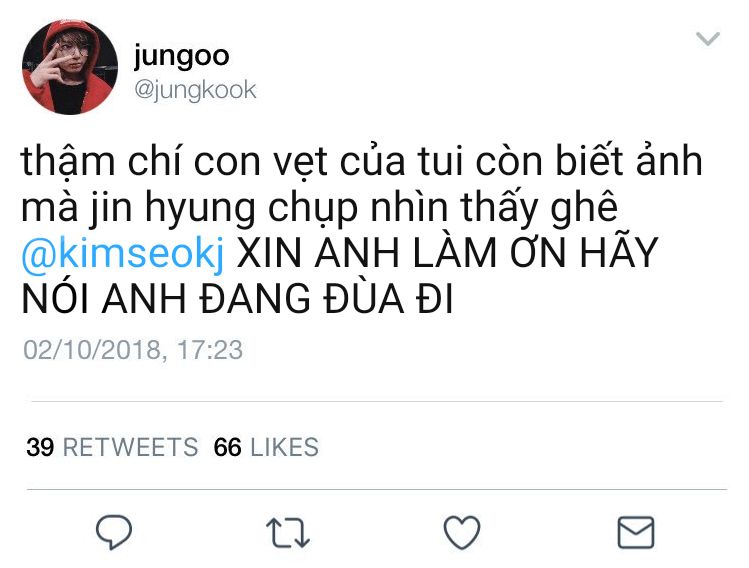Visit the jungoo display name profile
Screen dimensions: 749x568
(x=181, y=55)
